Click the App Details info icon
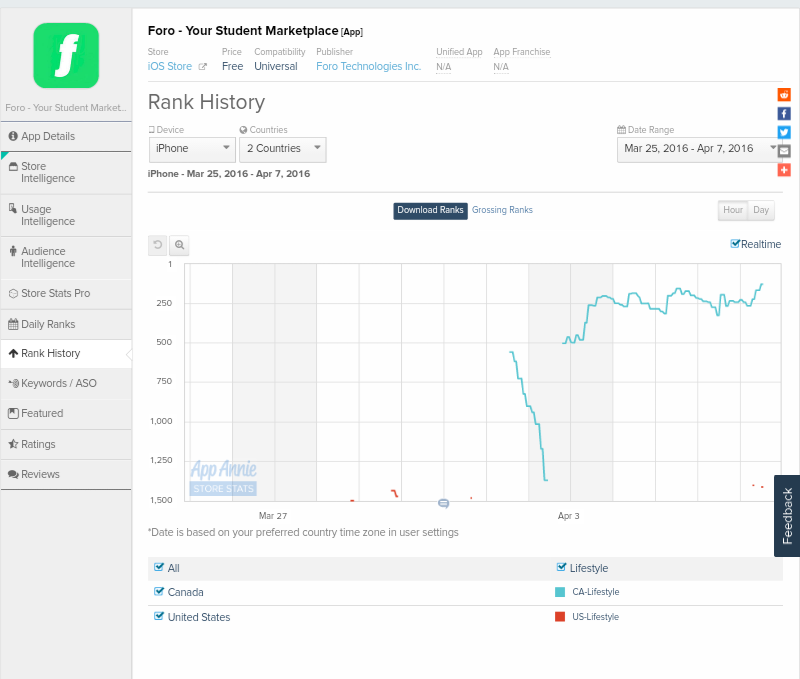Image resolution: width=800 pixels, height=679 pixels. click(13, 136)
